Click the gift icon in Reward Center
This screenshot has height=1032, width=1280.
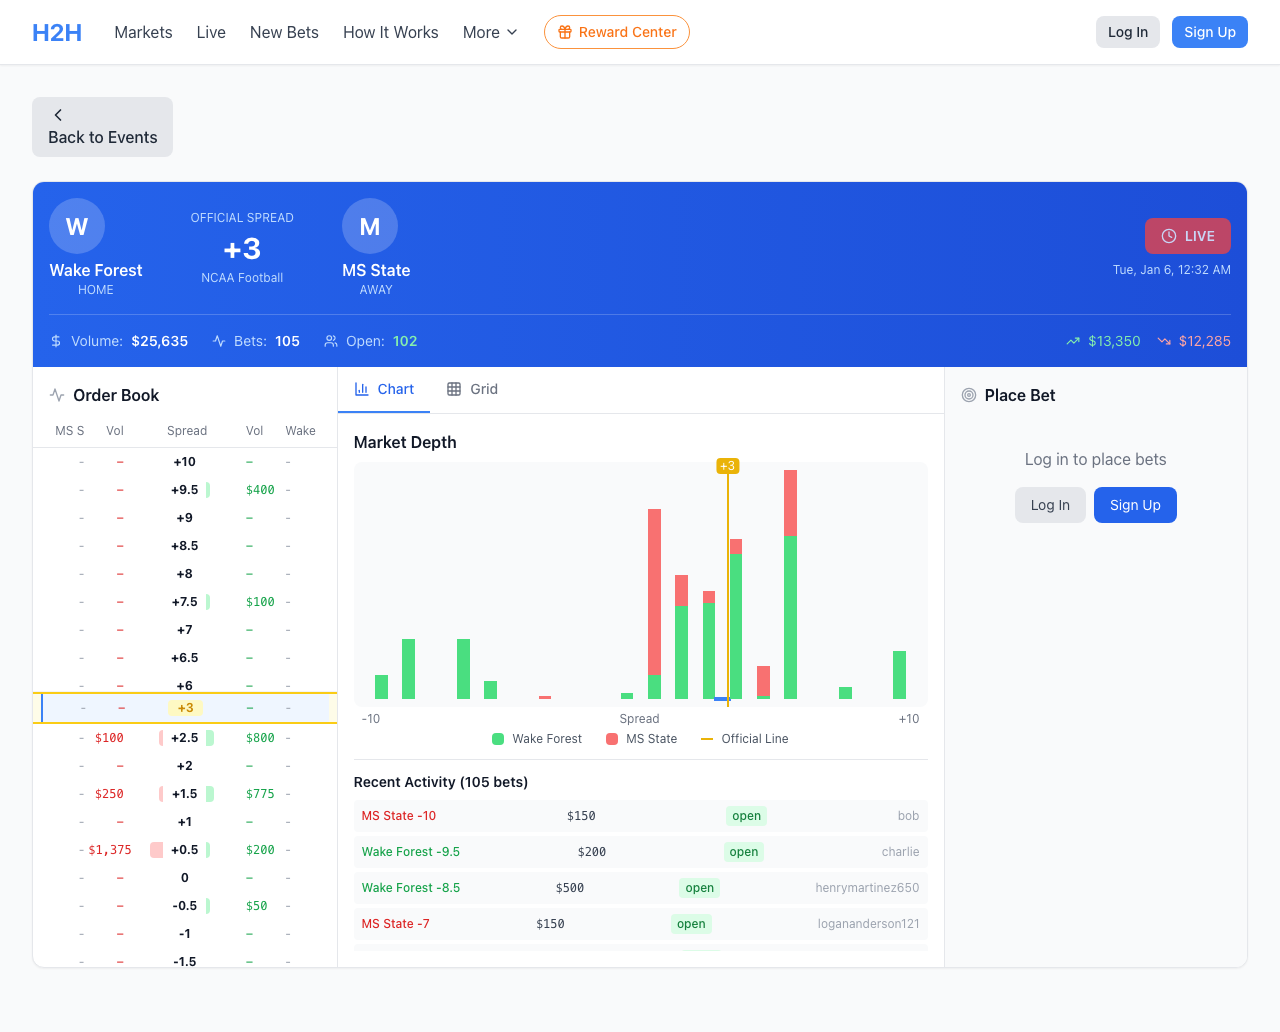point(565,32)
